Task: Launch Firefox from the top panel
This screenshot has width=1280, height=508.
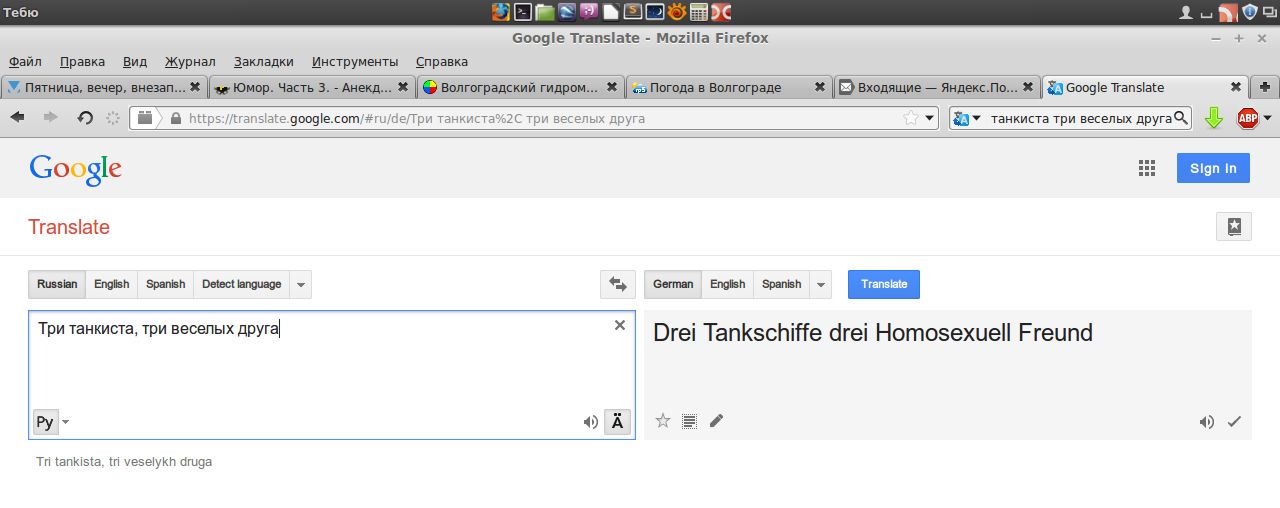Action: [501, 12]
